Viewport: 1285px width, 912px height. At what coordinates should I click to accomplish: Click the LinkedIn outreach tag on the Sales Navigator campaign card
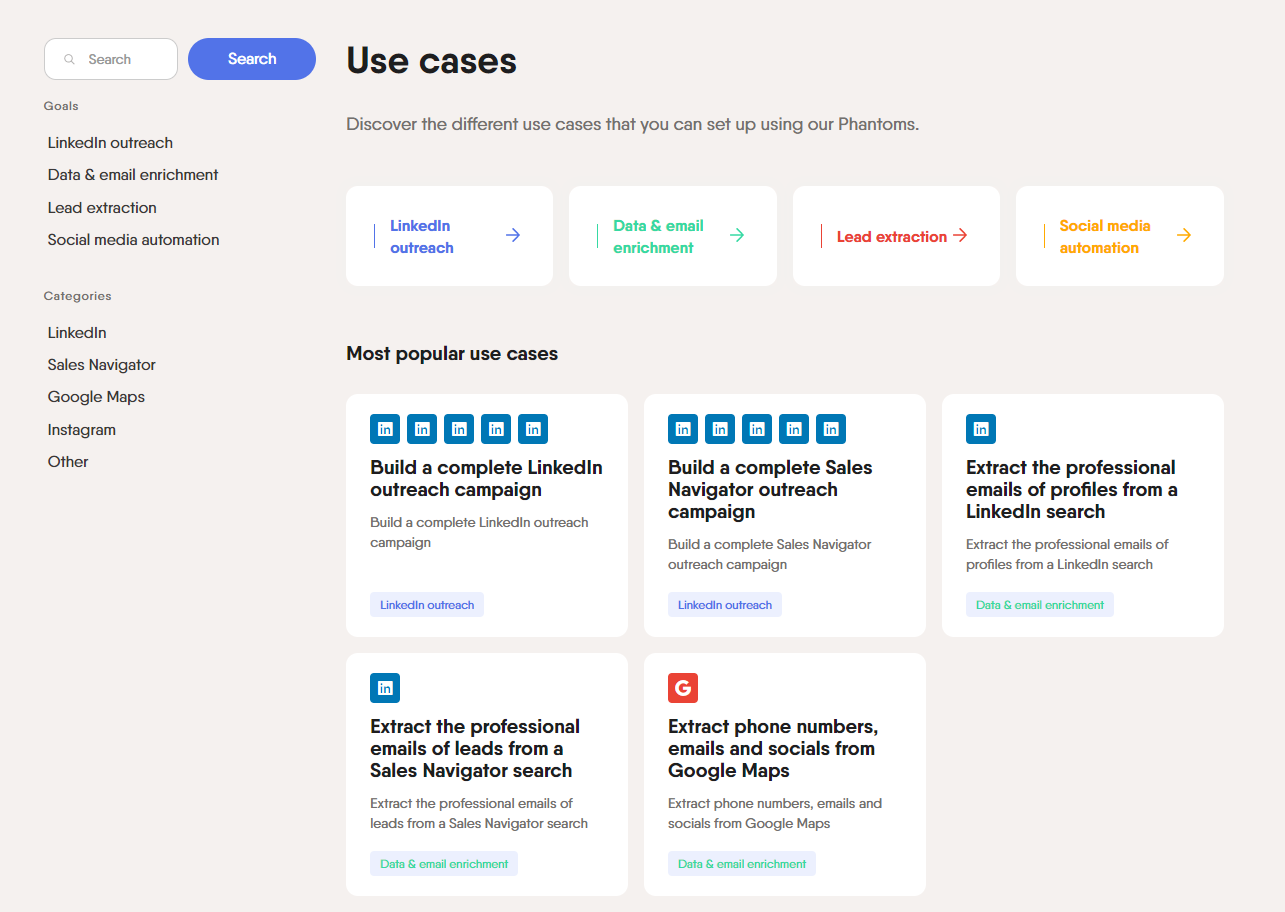(x=725, y=605)
